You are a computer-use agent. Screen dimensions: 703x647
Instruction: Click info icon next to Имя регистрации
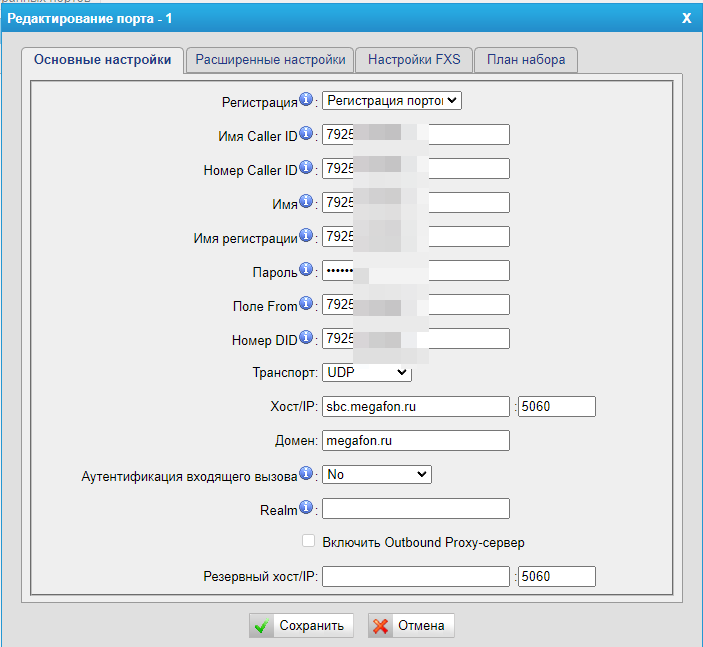click(306, 235)
